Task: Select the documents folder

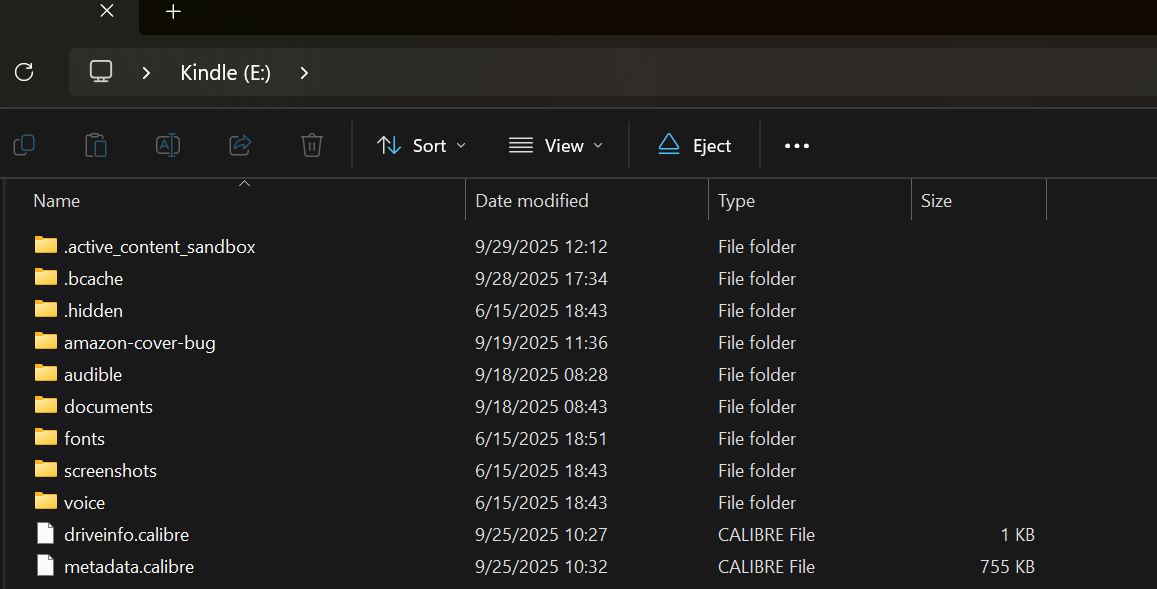Action: tap(108, 407)
